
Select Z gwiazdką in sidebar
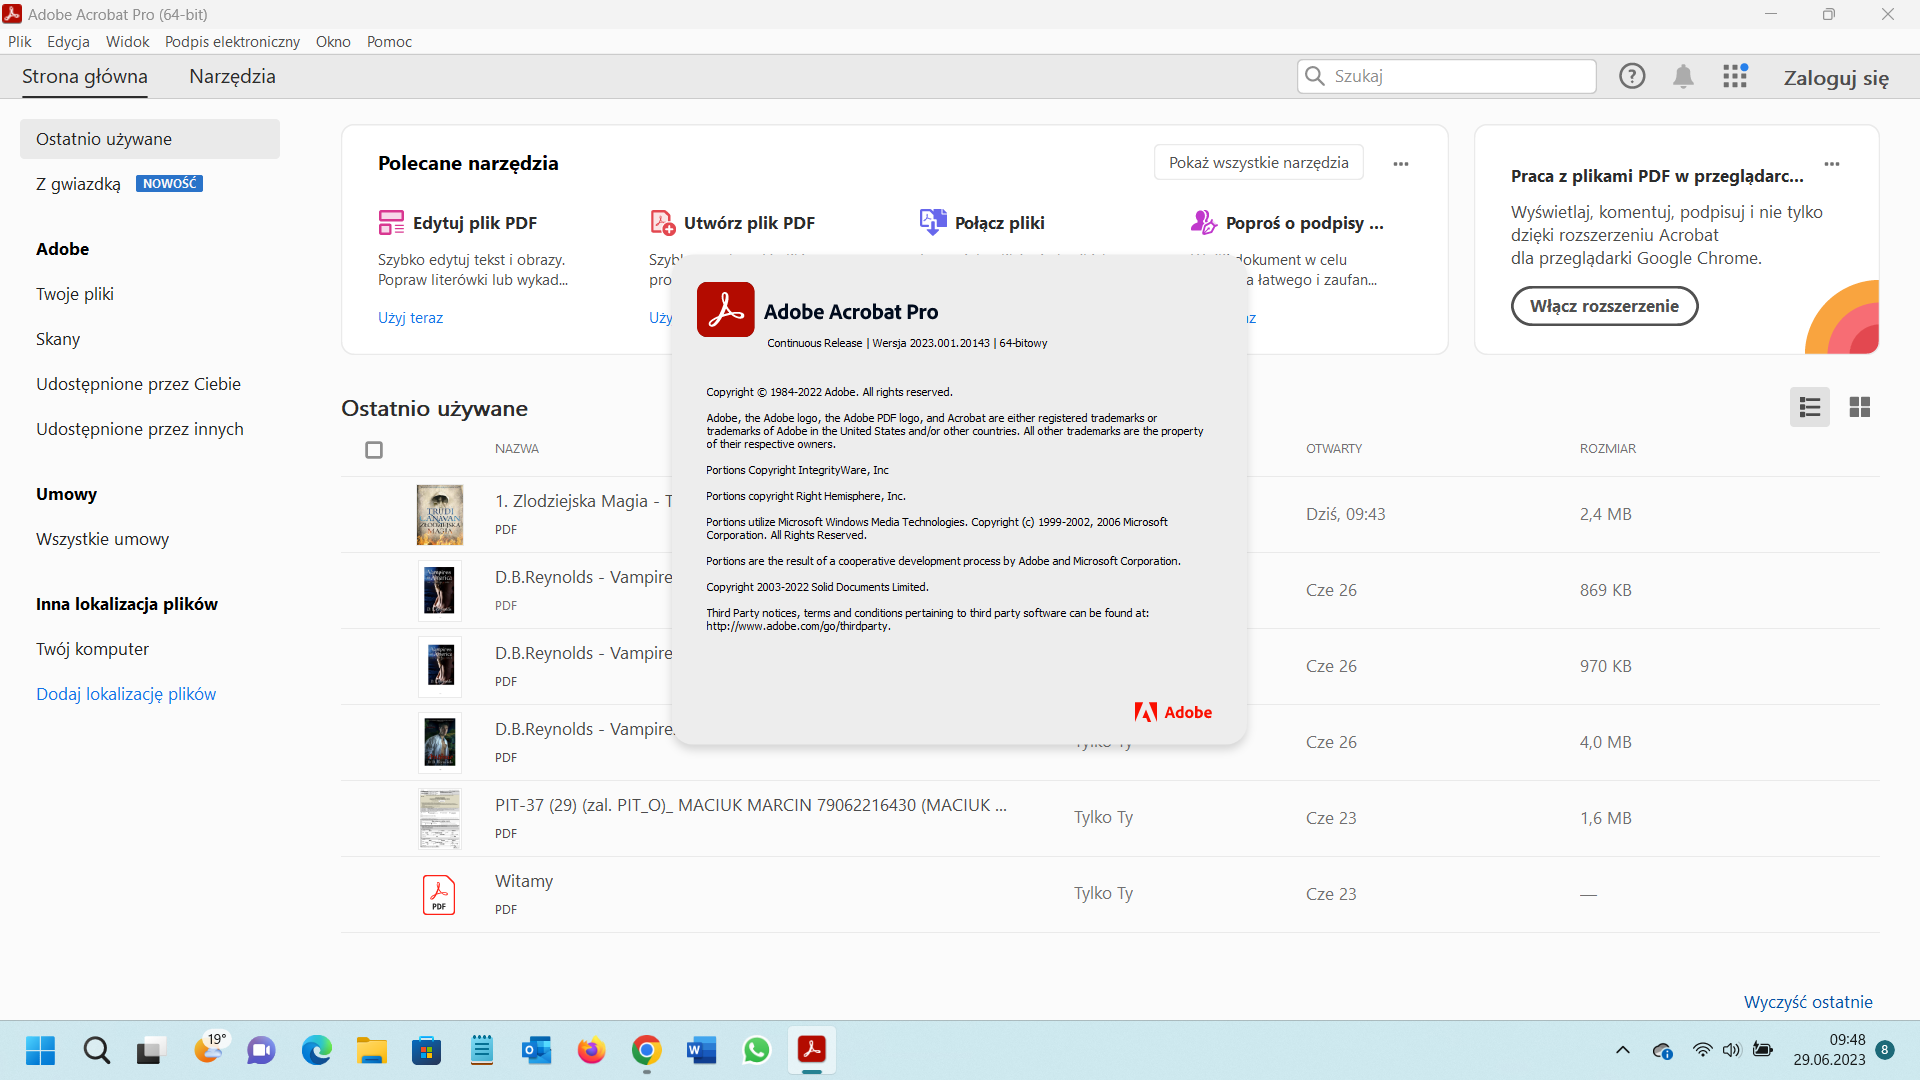point(78,184)
